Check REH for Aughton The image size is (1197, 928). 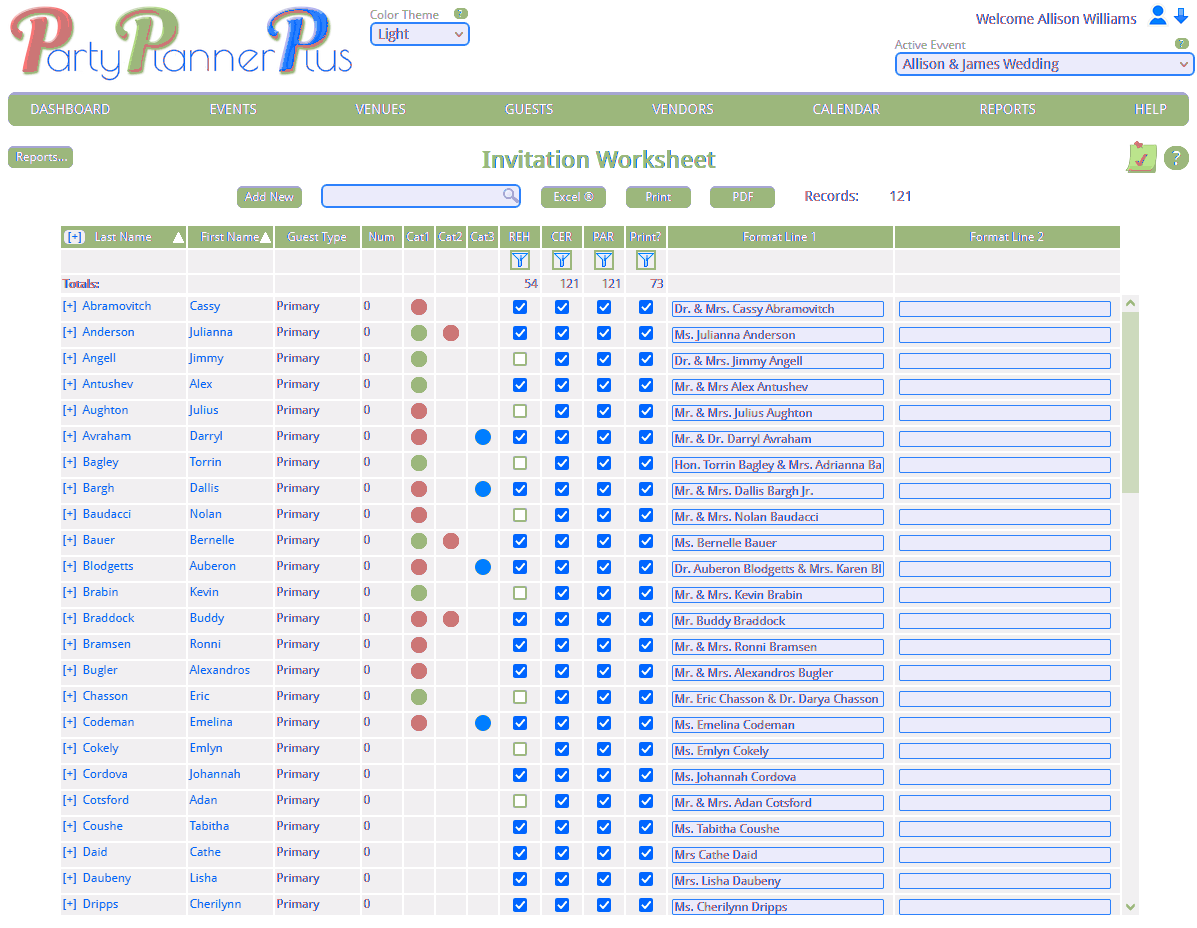click(x=520, y=411)
